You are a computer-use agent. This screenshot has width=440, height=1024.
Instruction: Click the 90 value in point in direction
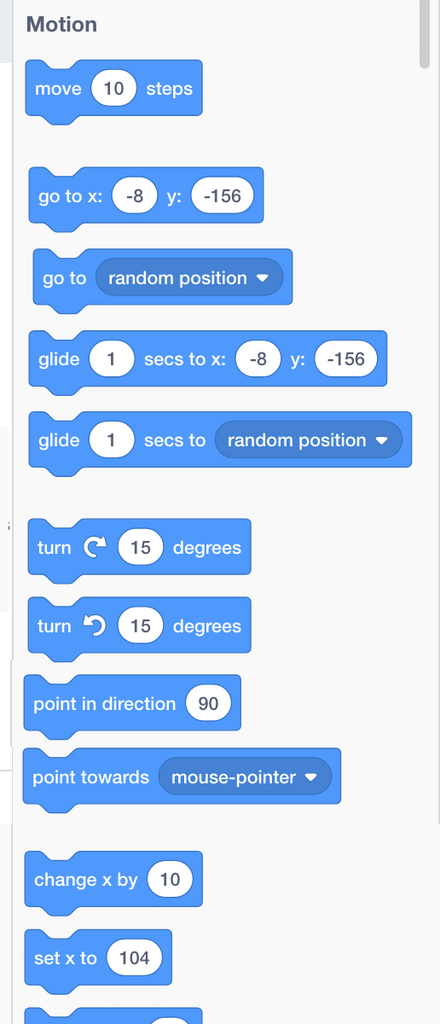[208, 703]
